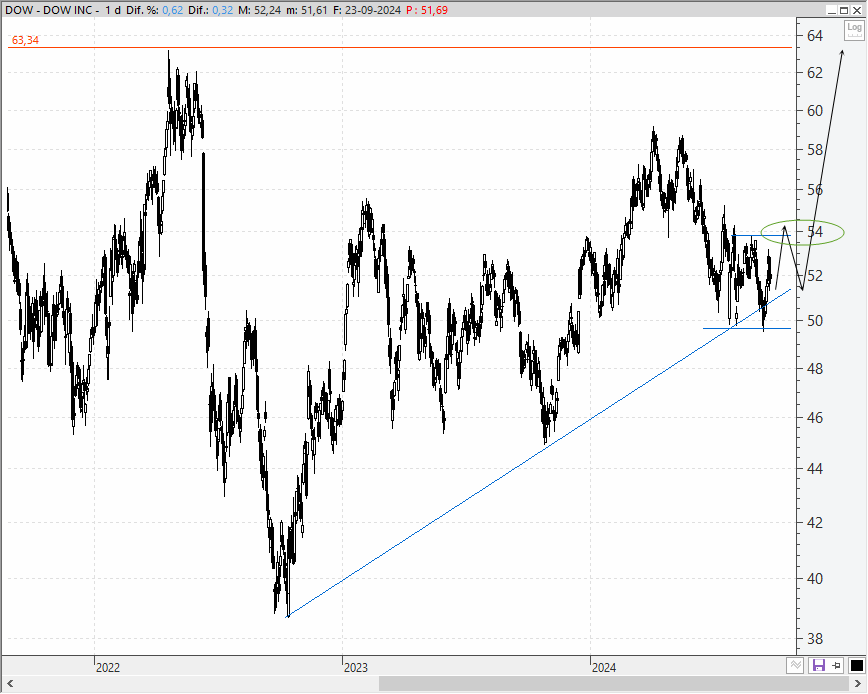This screenshot has width=868, height=694.
Task: Click the 2023 year label
Action: click(x=355, y=667)
